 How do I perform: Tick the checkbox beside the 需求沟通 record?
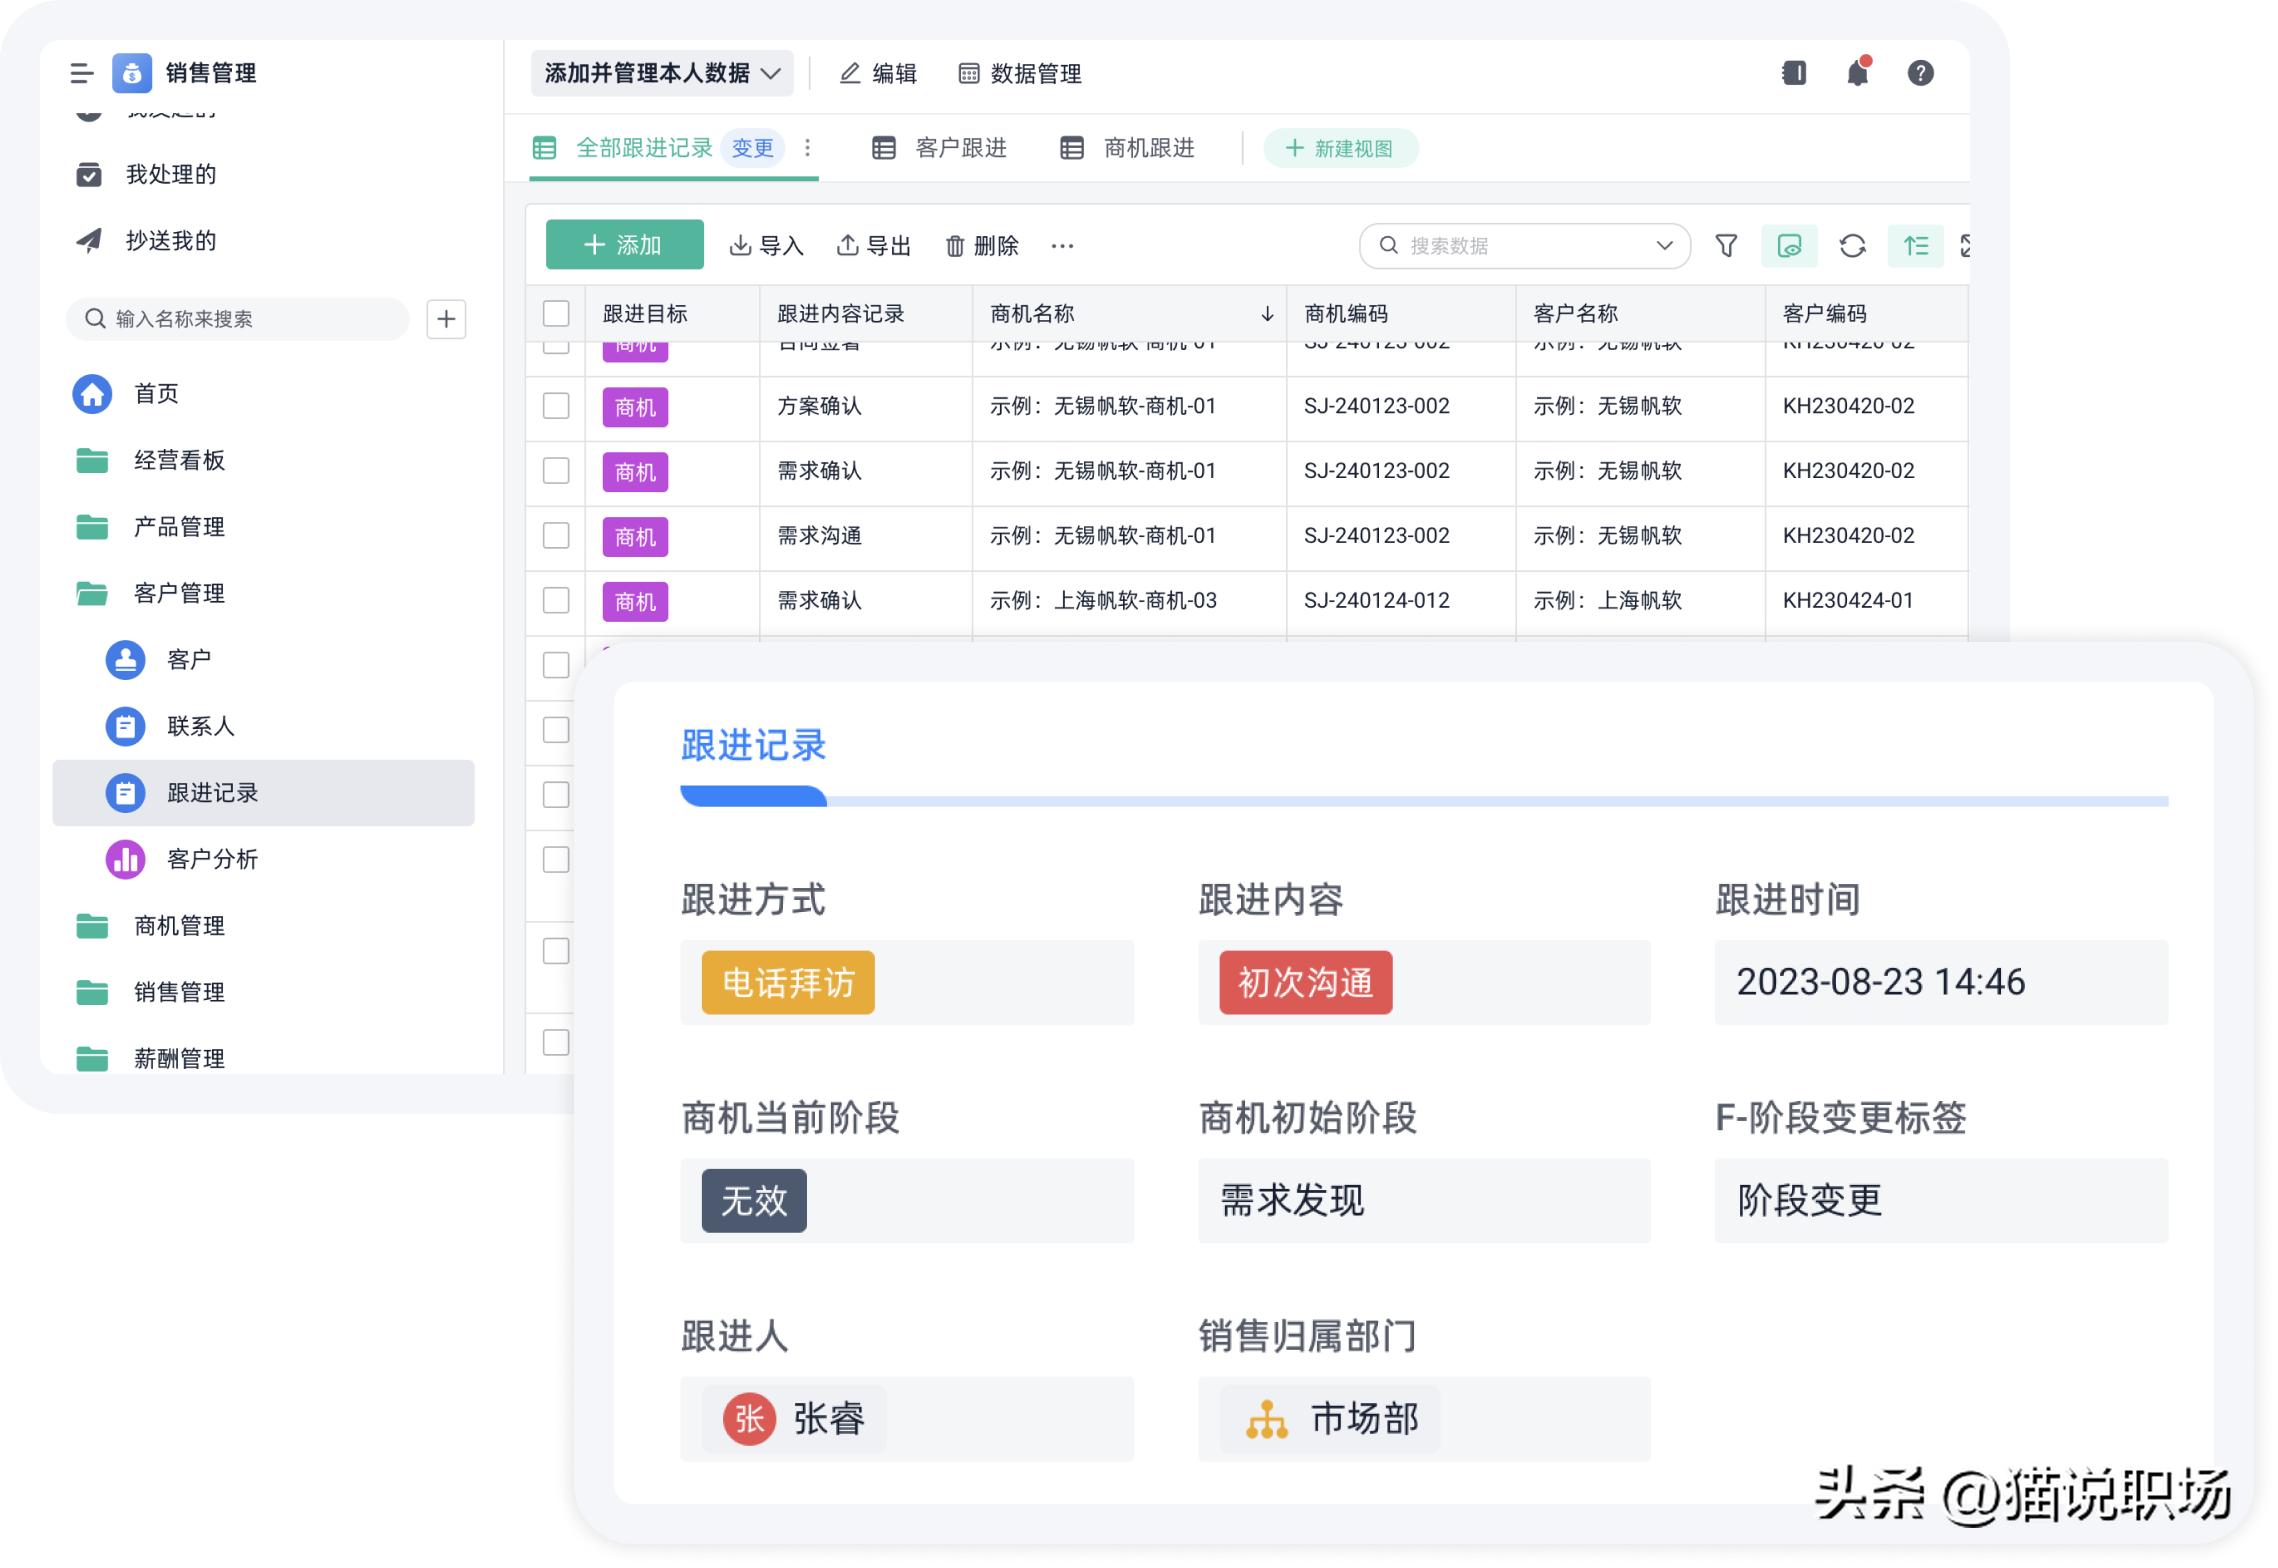[x=556, y=535]
